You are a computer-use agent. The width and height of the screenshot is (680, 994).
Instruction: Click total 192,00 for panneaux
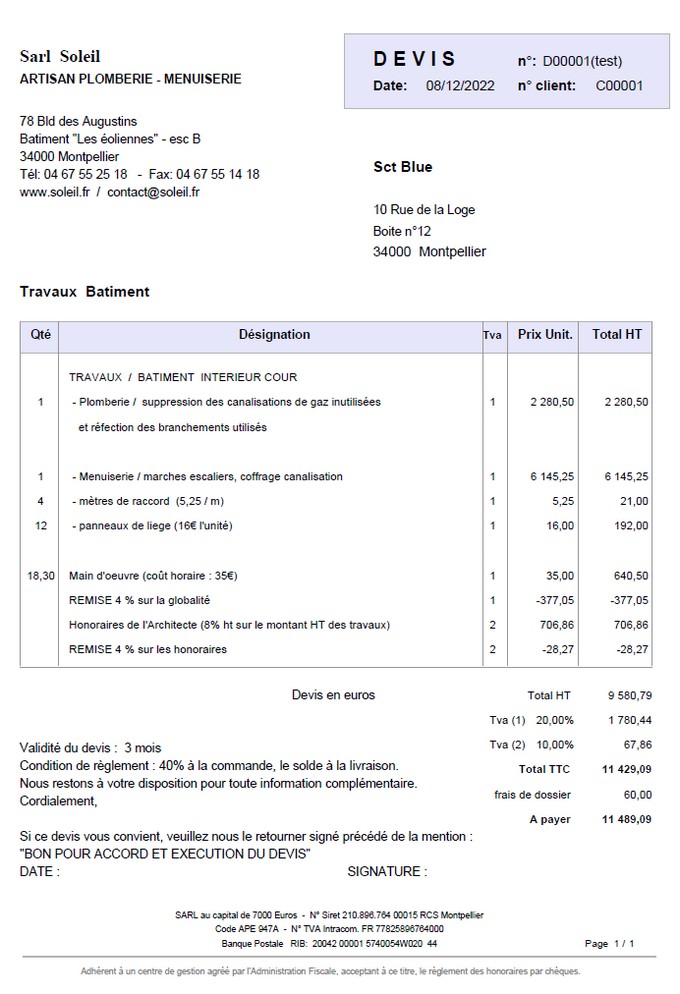point(631,526)
